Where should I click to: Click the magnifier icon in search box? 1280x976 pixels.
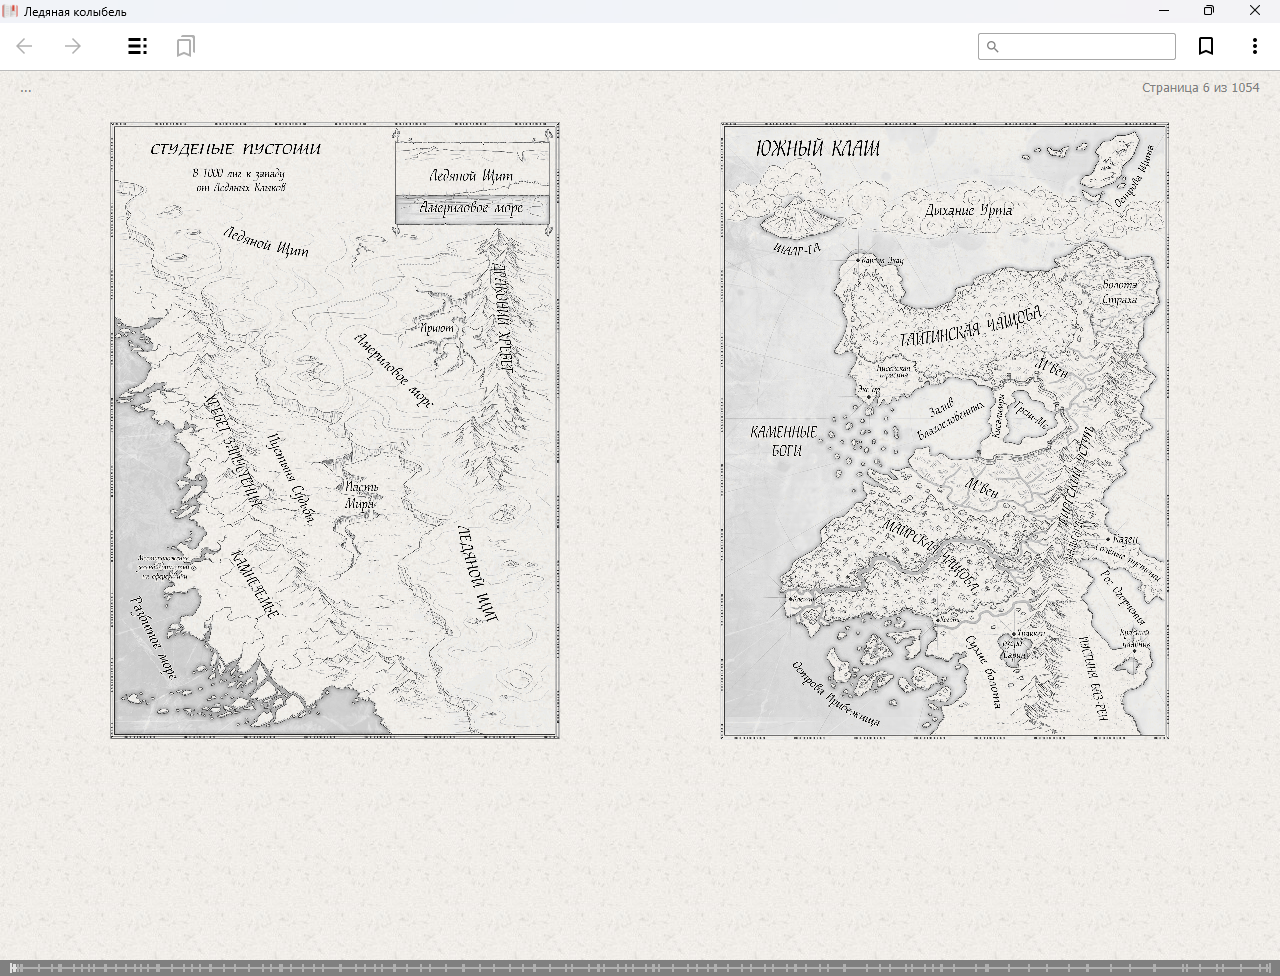[x=993, y=47]
